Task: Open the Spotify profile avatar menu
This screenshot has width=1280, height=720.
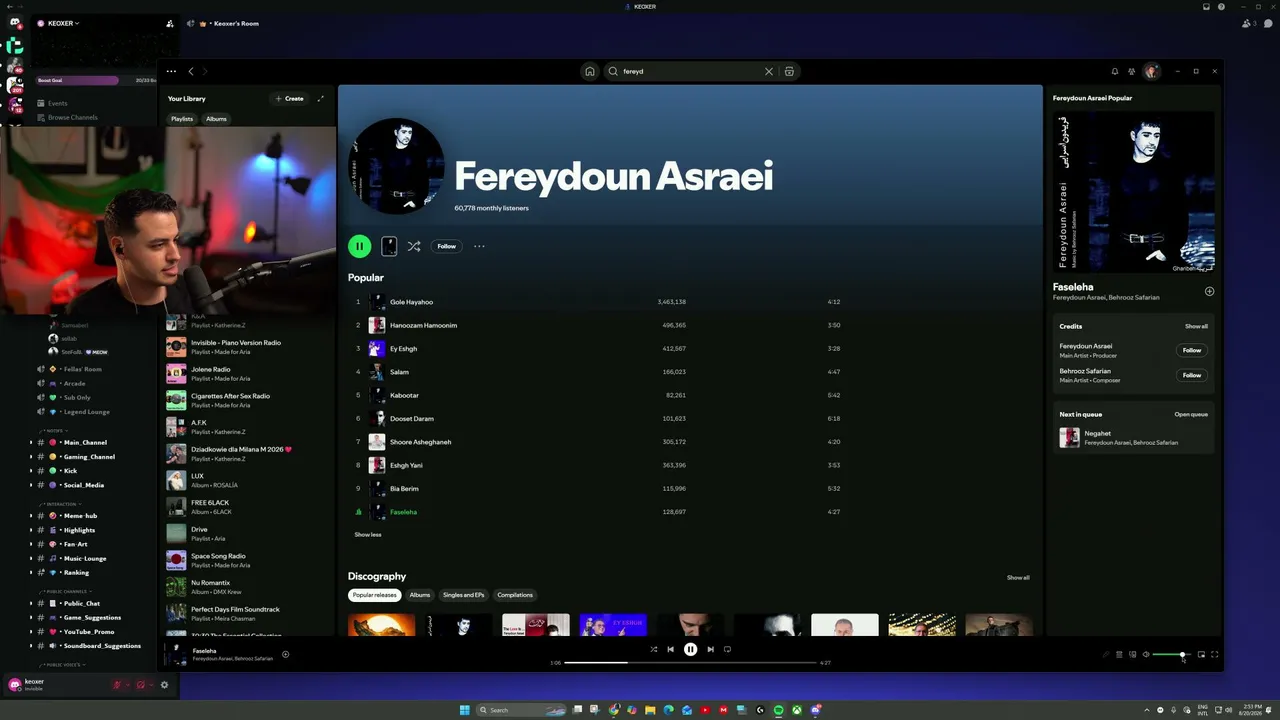Action: (x=1152, y=71)
